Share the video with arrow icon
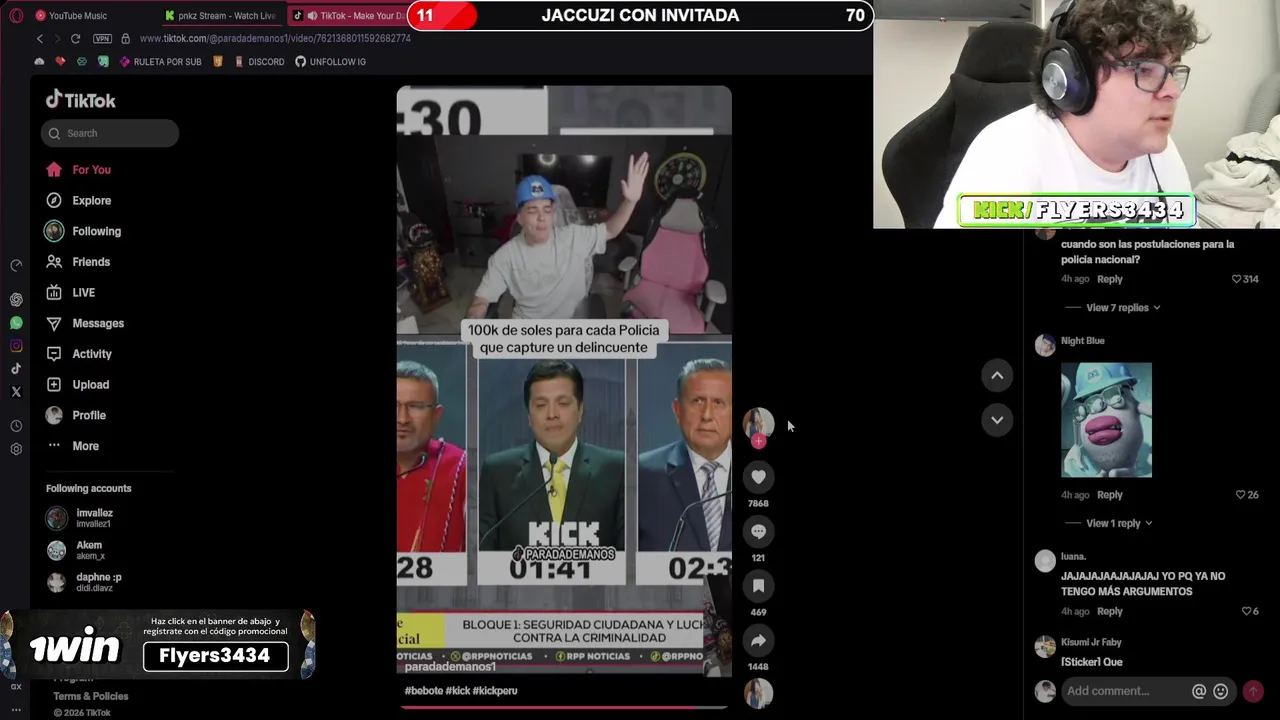The image size is (1280, 720). (x=758, y=640)
